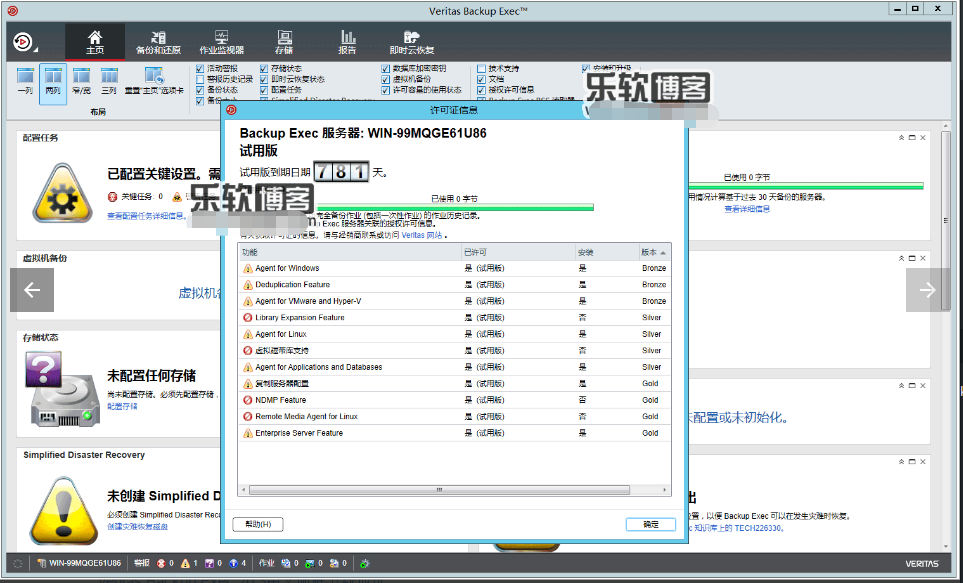Click the 重置"主页"选项卡 reset icon
This screenshot has height=583, width=963.
click(x=154, y=76)
